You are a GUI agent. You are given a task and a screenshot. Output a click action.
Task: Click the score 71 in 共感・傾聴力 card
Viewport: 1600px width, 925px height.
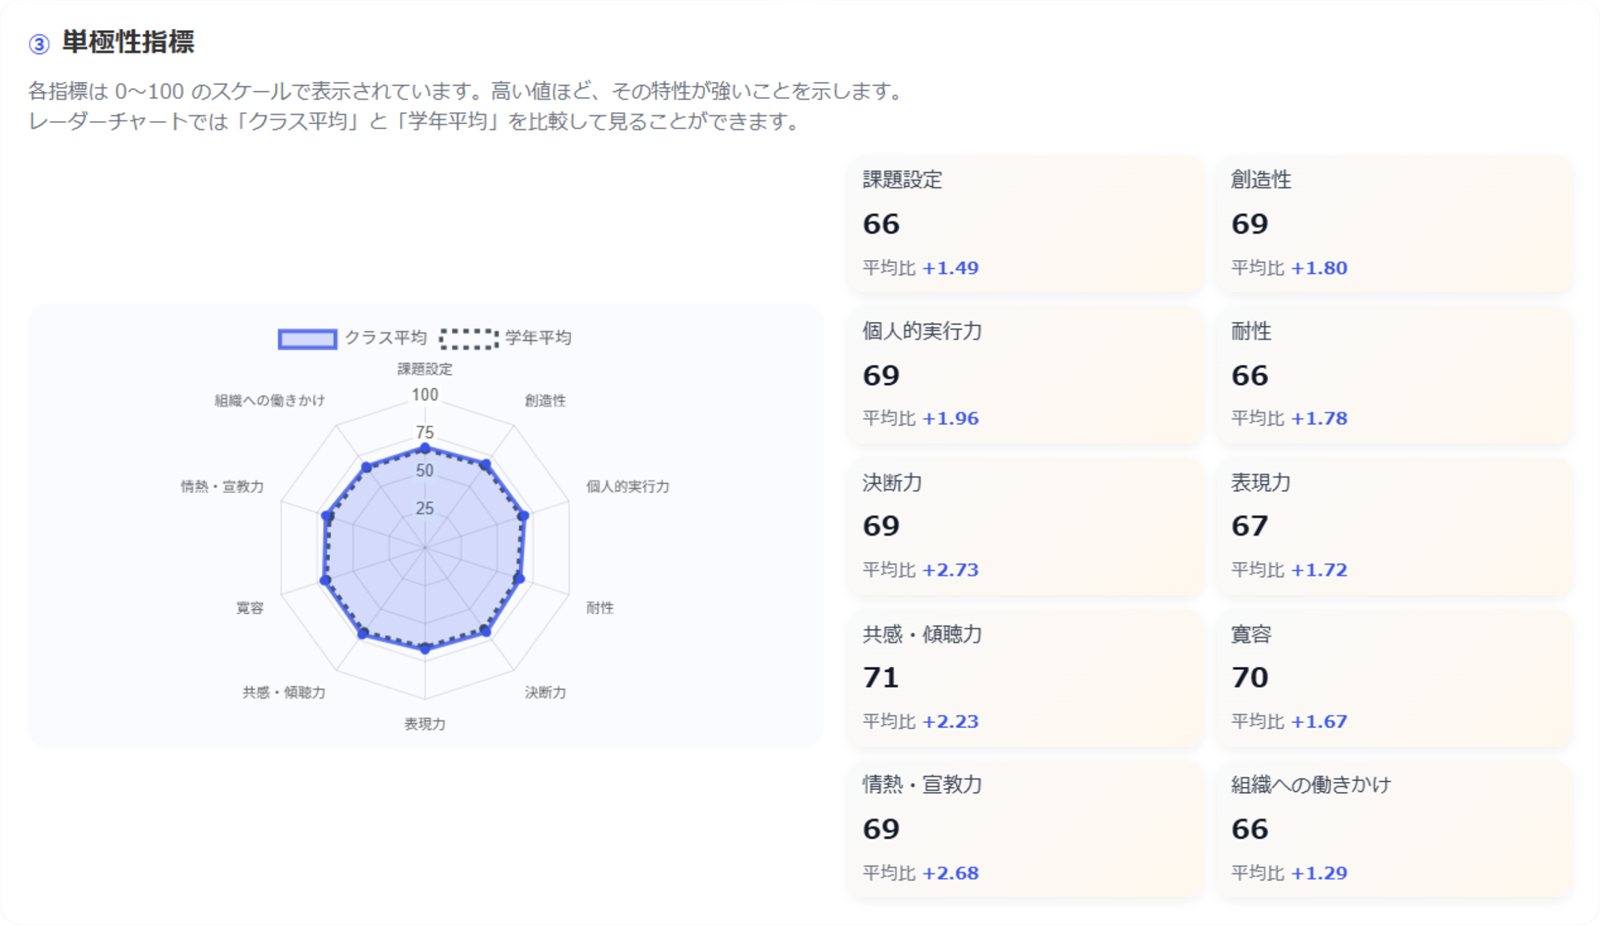pyautogui.click(x=881, y=678)
